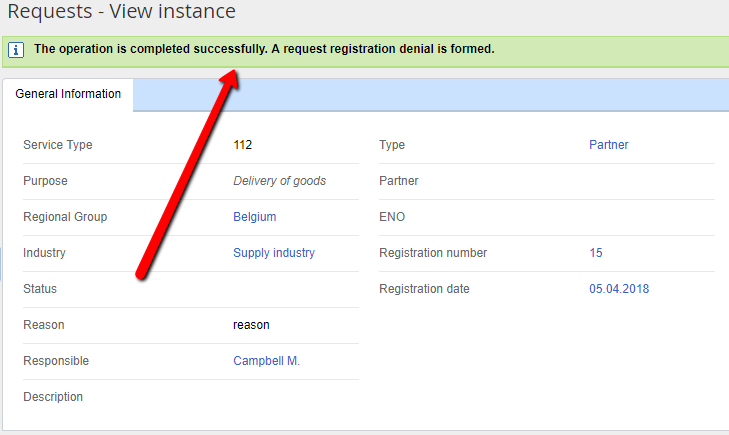Click the 05.04.2018 registration date link
The width and height of the screenshot is (729, 435).
click(x=620, y=289)
